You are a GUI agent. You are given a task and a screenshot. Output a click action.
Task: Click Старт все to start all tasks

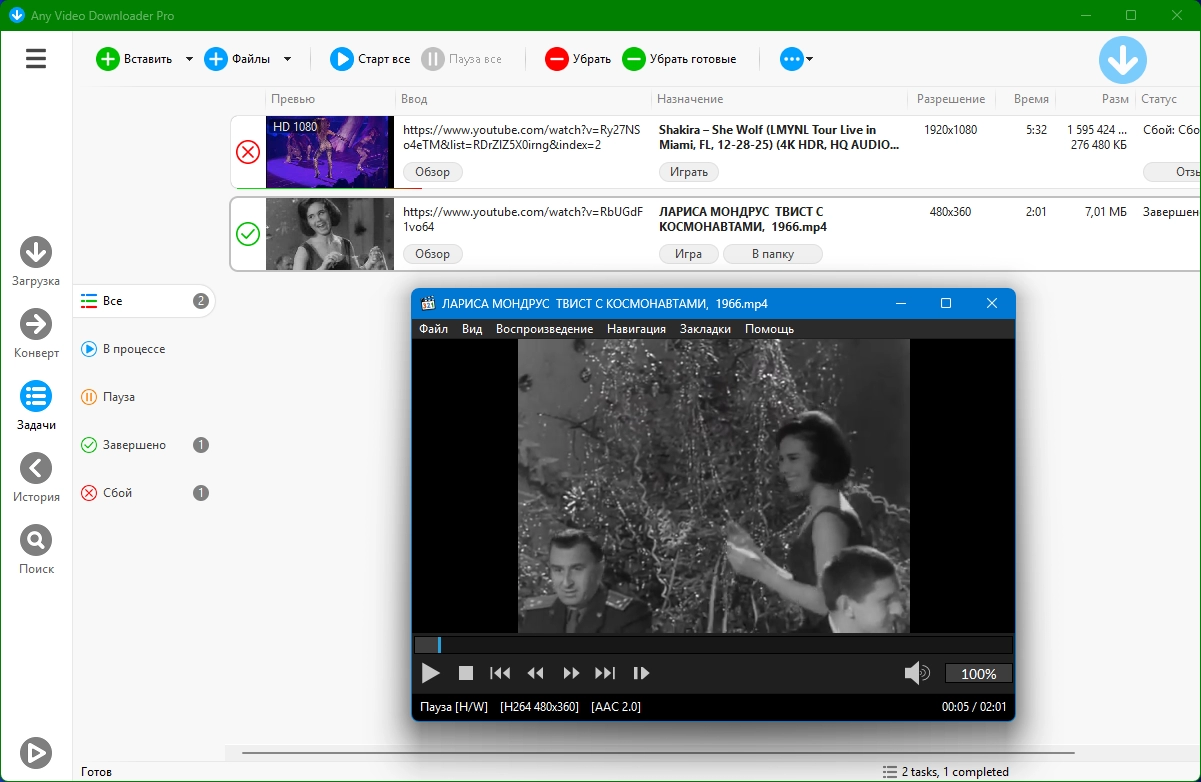click(370, 59)
